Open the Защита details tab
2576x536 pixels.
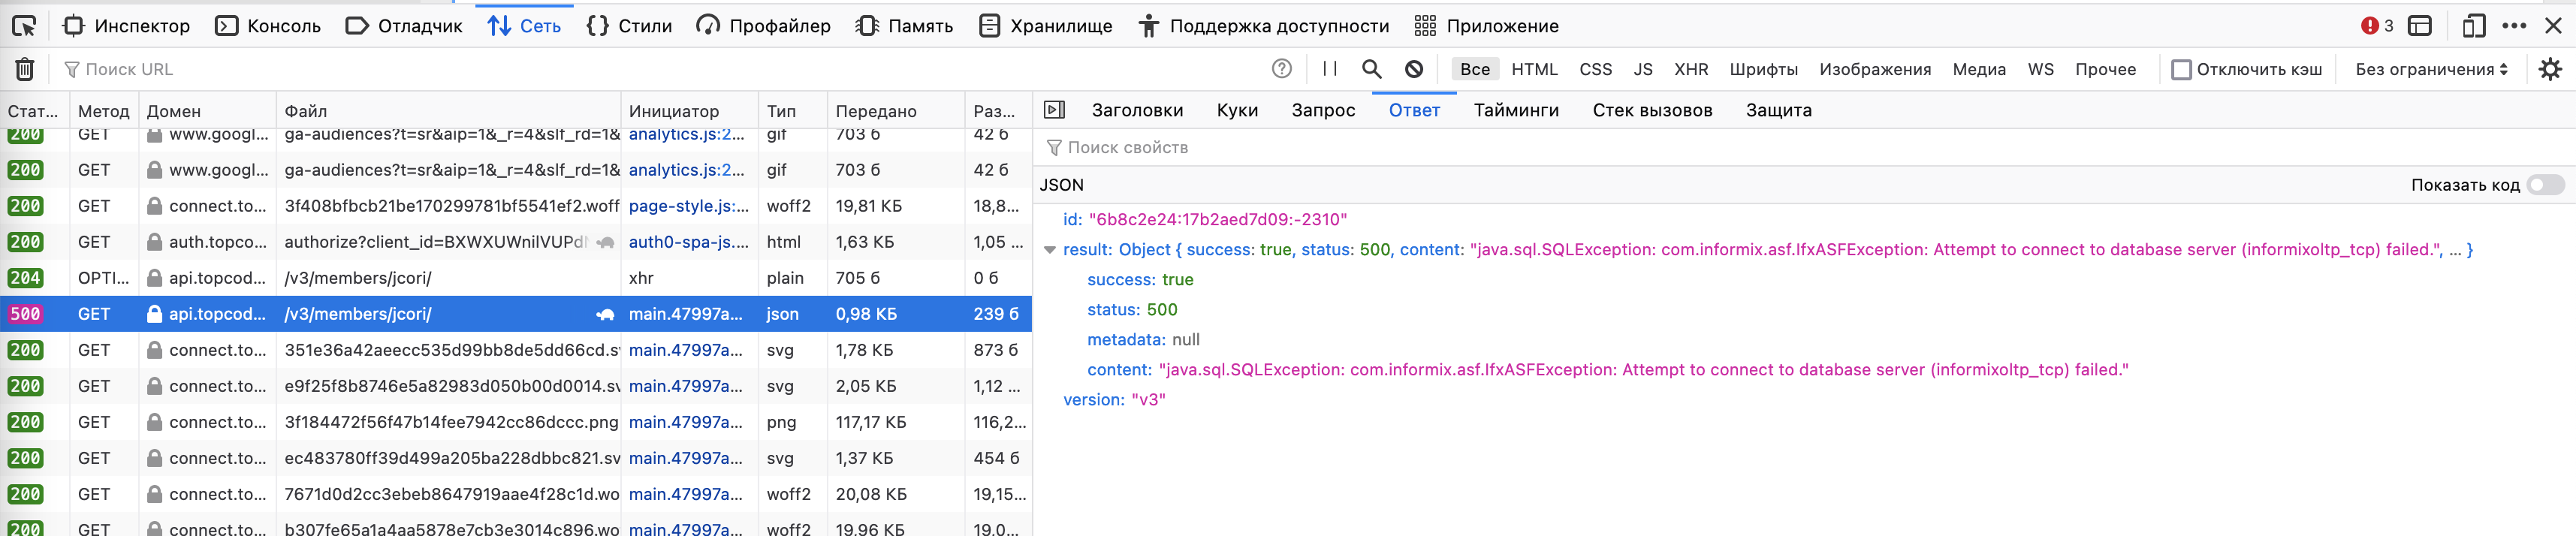1778,110
